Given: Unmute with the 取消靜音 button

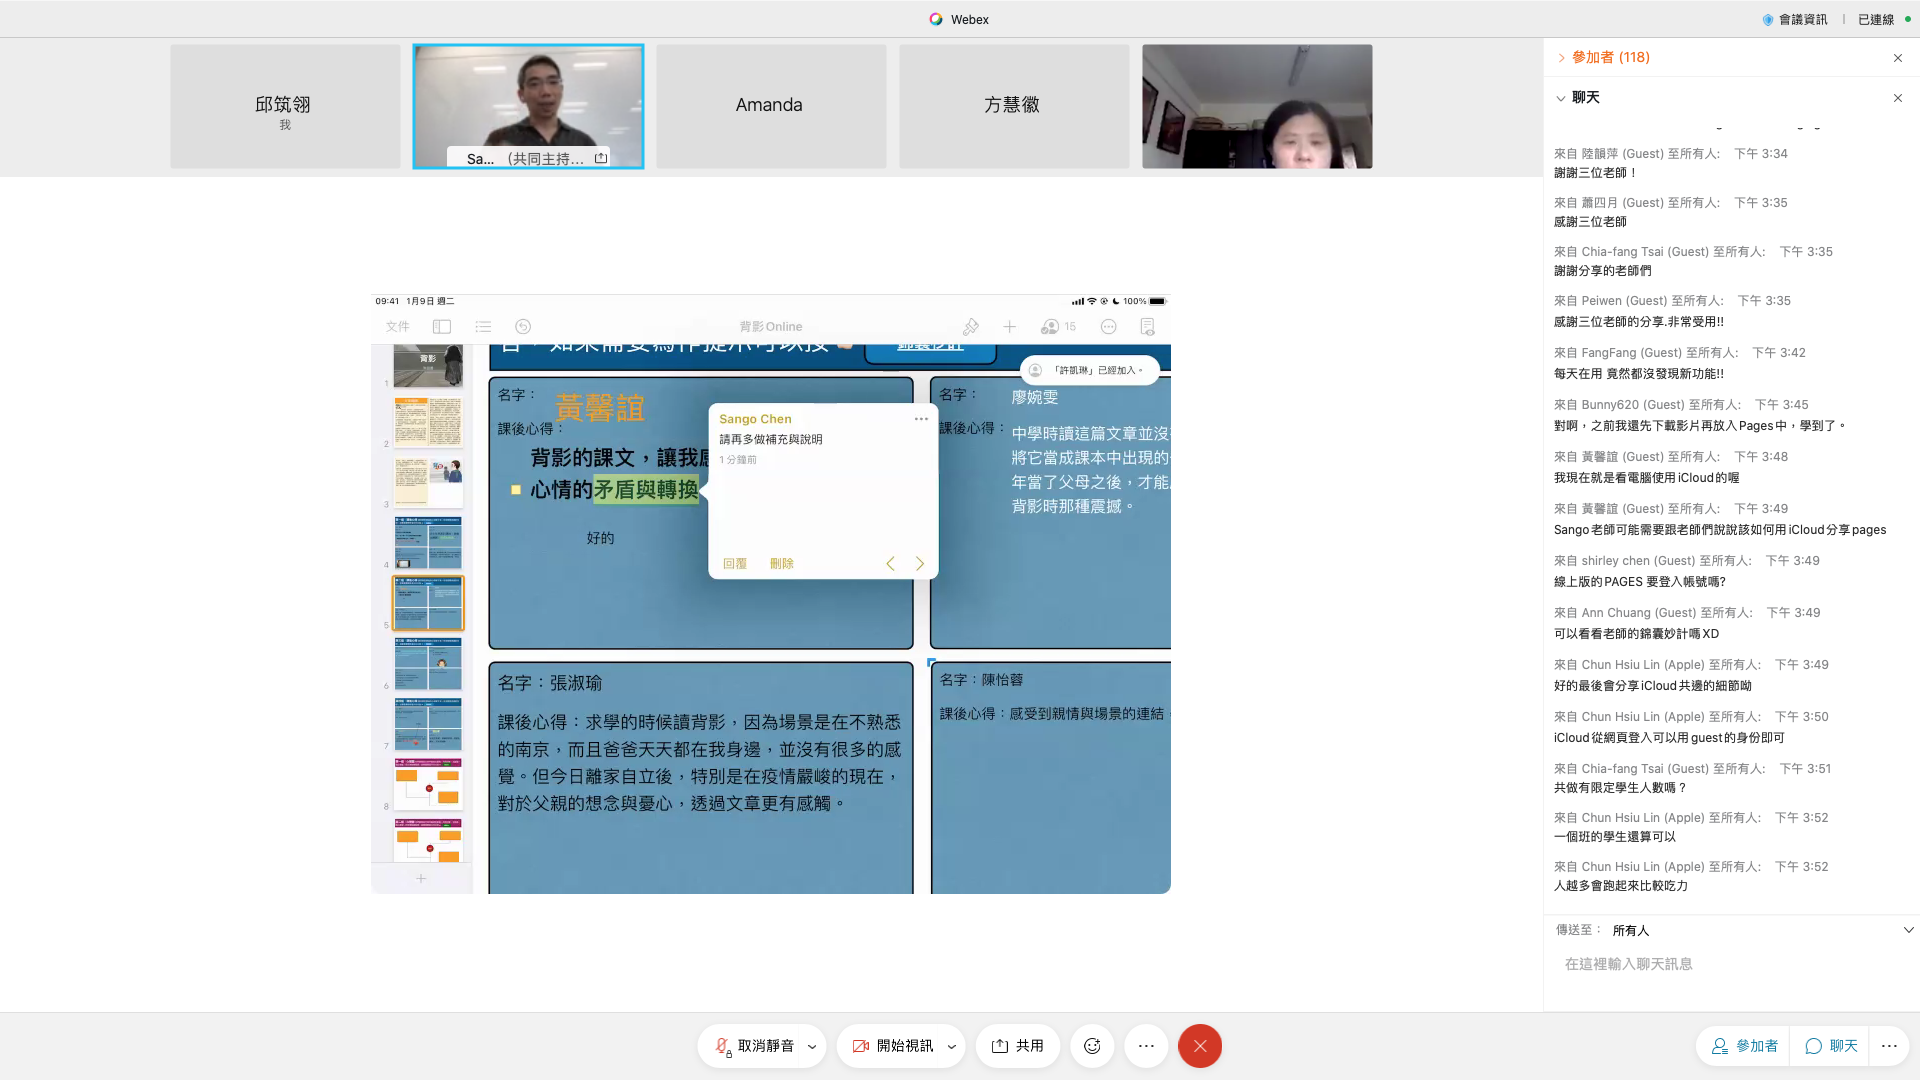Looking at the screenshot, I should point(755,1046).
